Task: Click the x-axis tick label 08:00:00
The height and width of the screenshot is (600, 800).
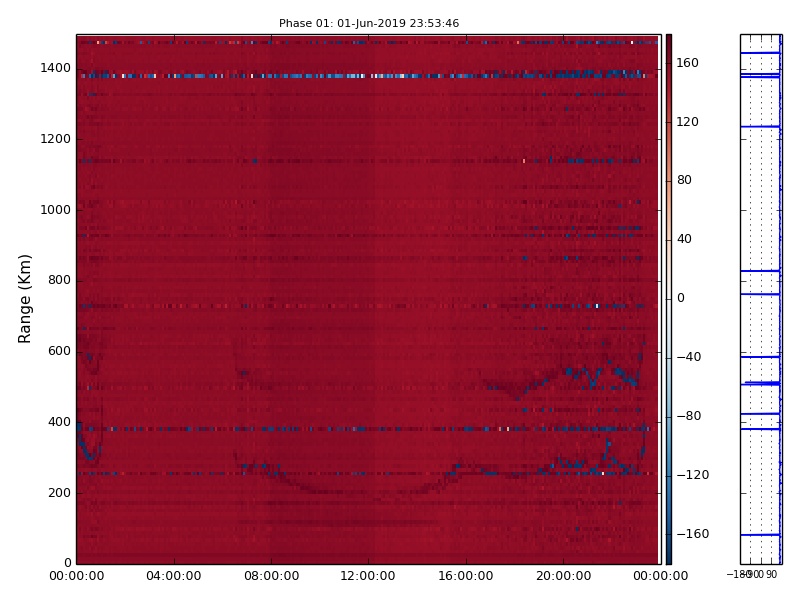Action: pyautogui.click(x=271, y=576)
